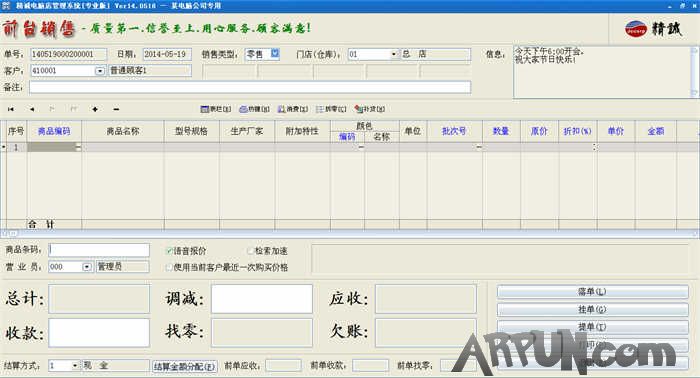Focus the 商品条码 barcode input field

pyautogui.click(x=99, y=250)
